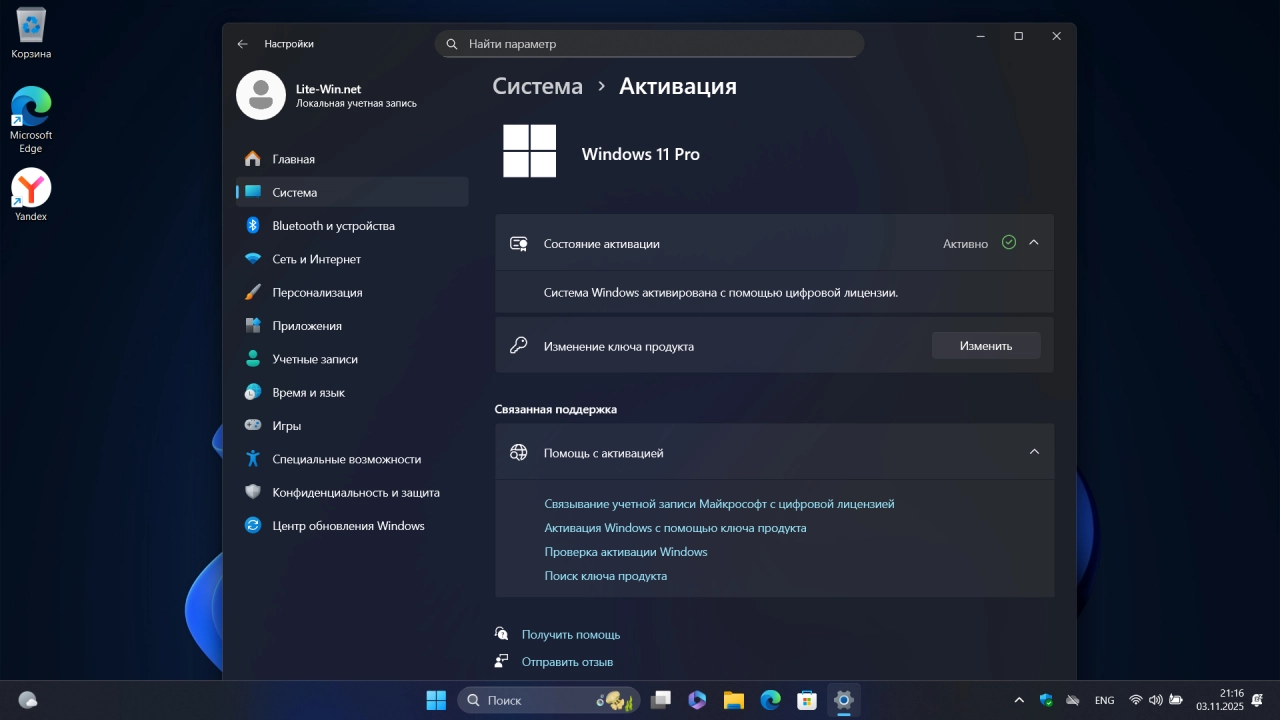Click the Windows logo beside Windows 11 Pro
This screenshot has width=1280, height=720.
[529, 151]
